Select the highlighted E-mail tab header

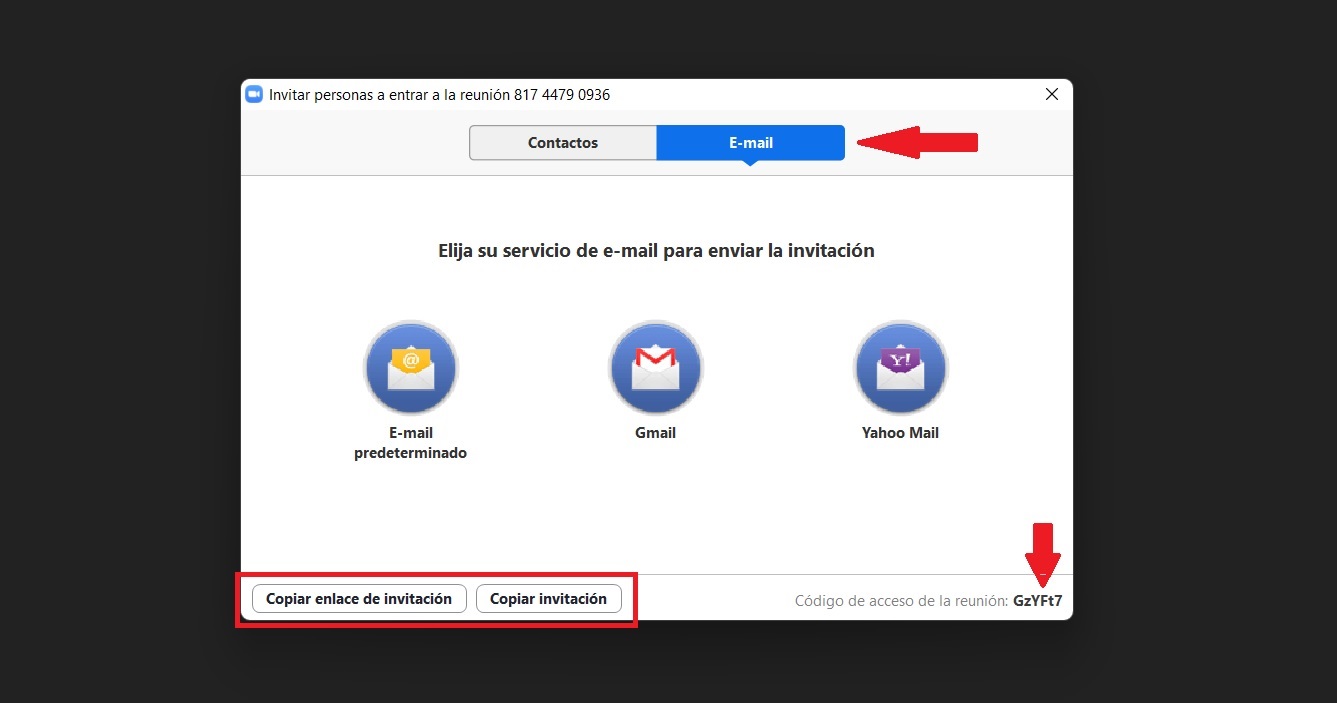coord(750,142)
